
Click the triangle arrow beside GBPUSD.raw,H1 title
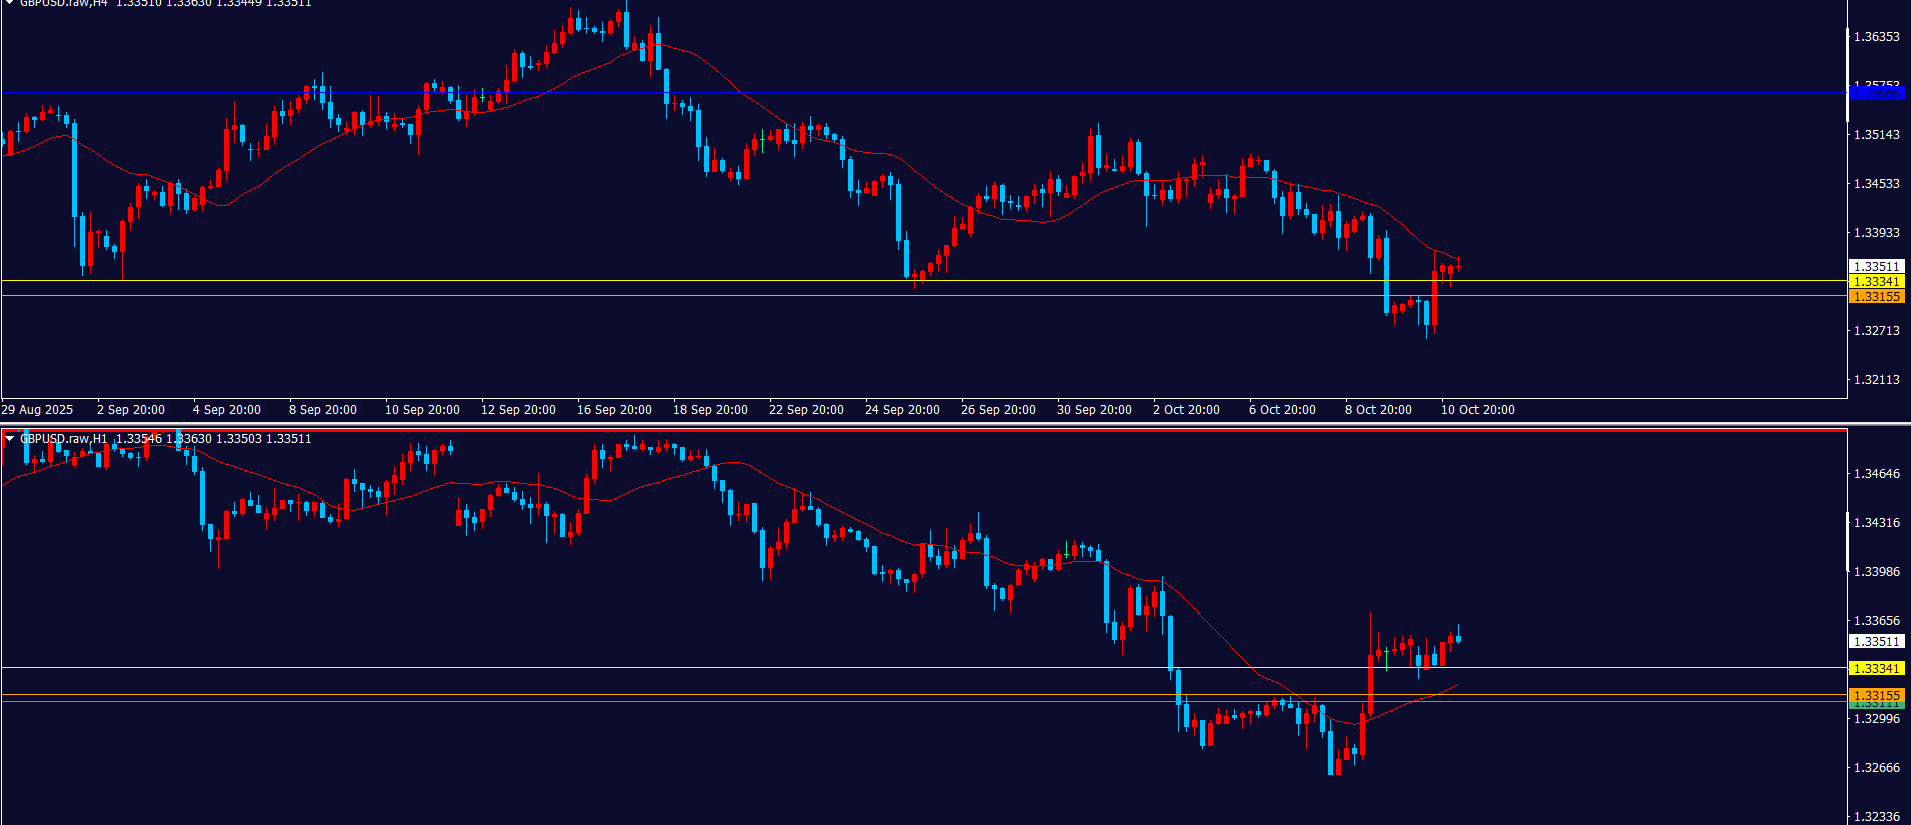coord(10,438)
